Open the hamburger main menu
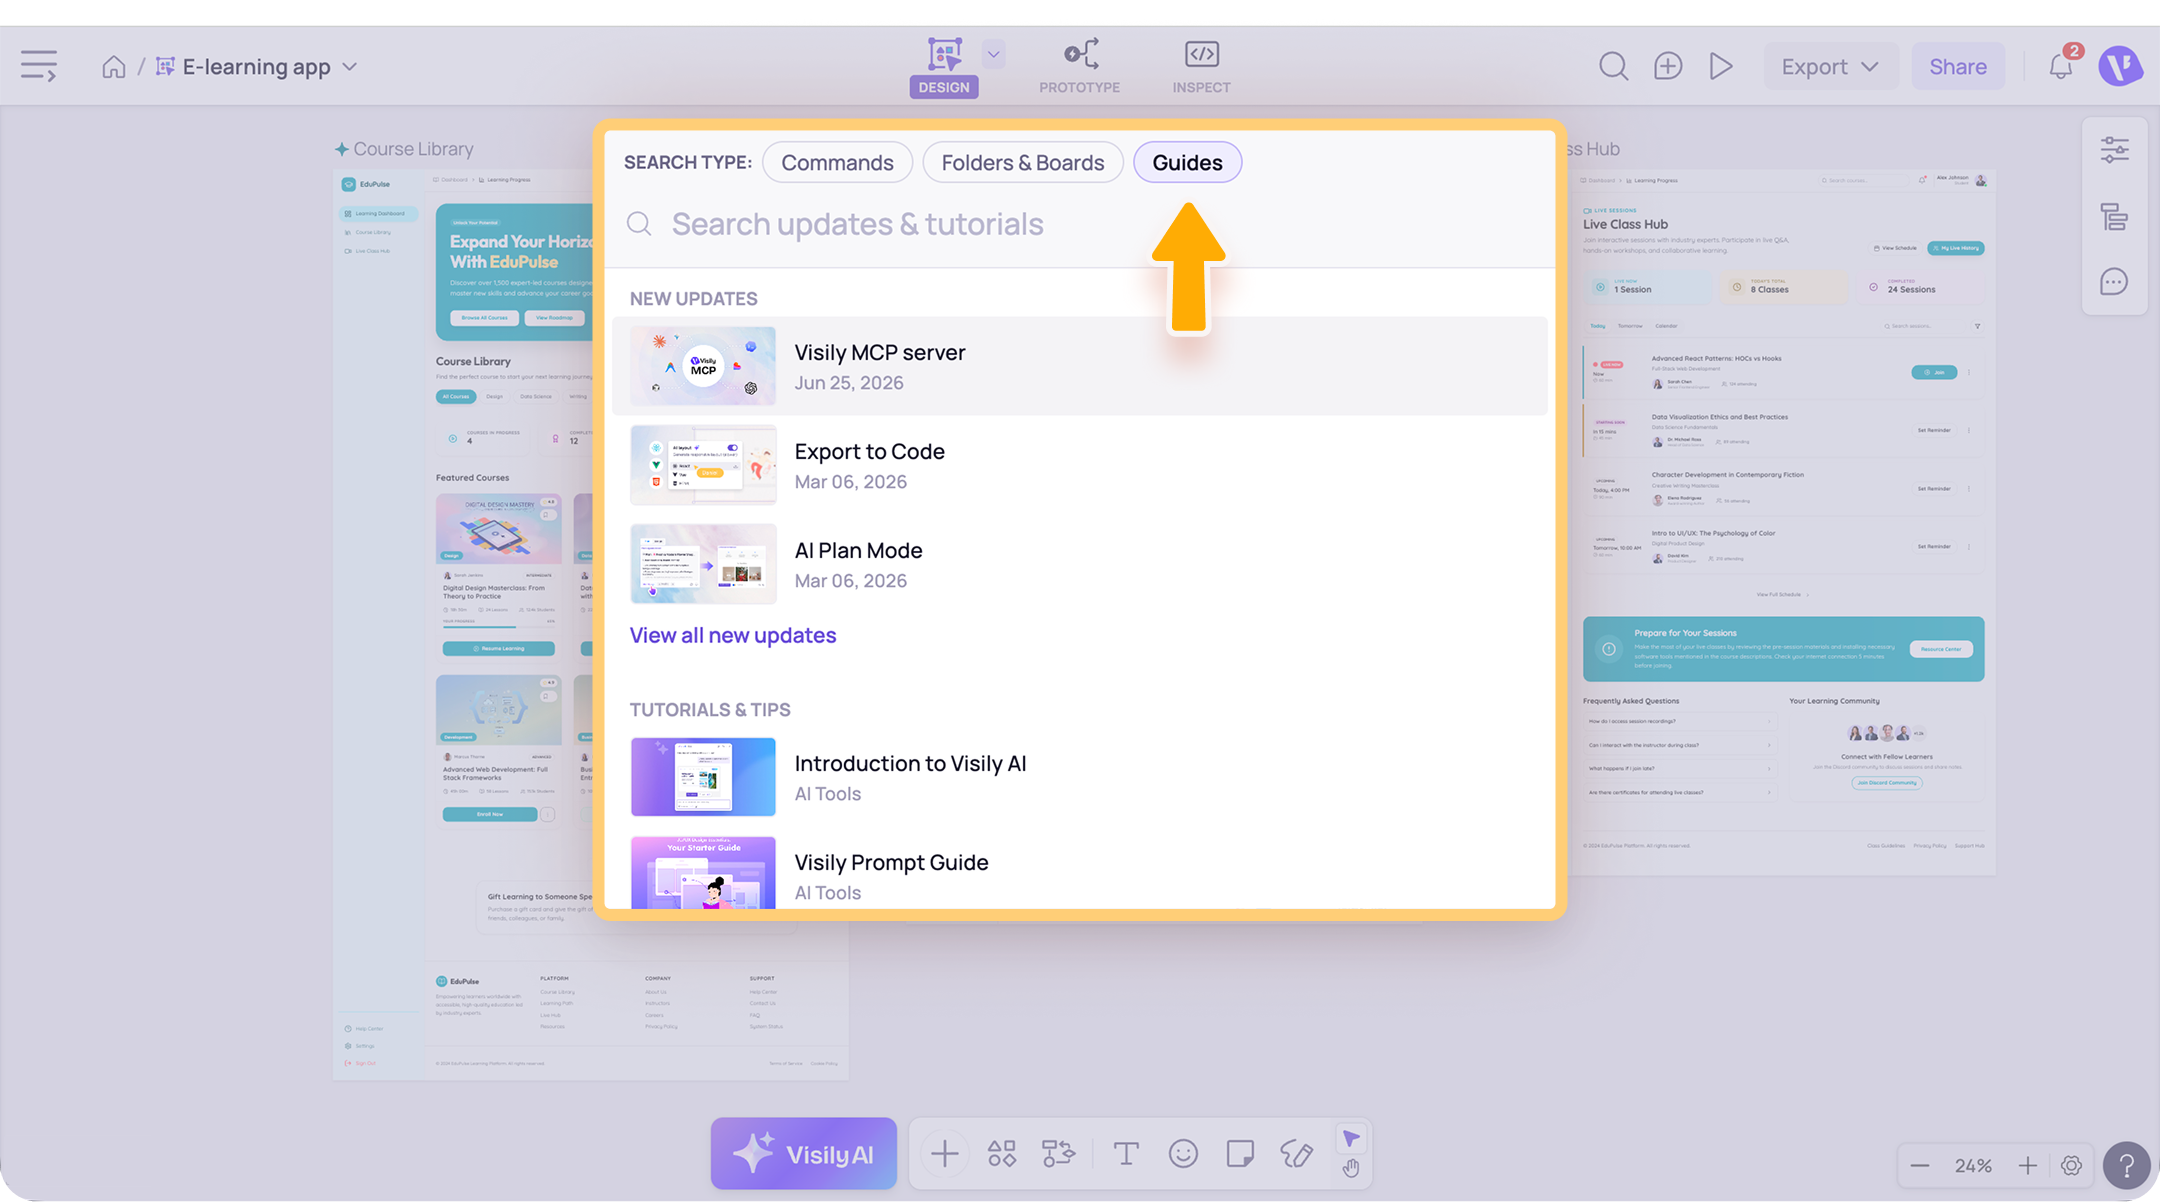 [39, 66]
